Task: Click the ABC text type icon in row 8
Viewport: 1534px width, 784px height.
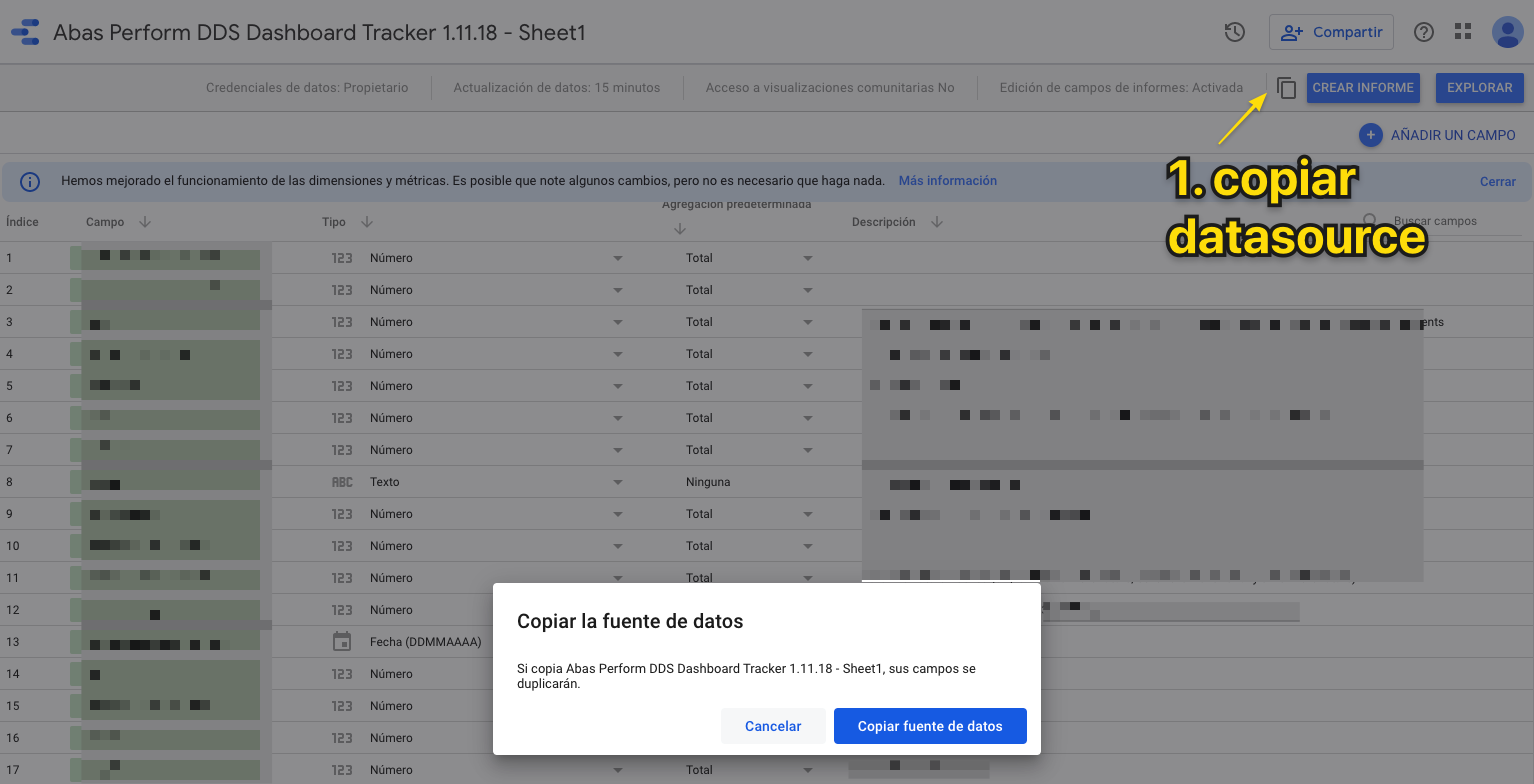Action: [342, 482]
